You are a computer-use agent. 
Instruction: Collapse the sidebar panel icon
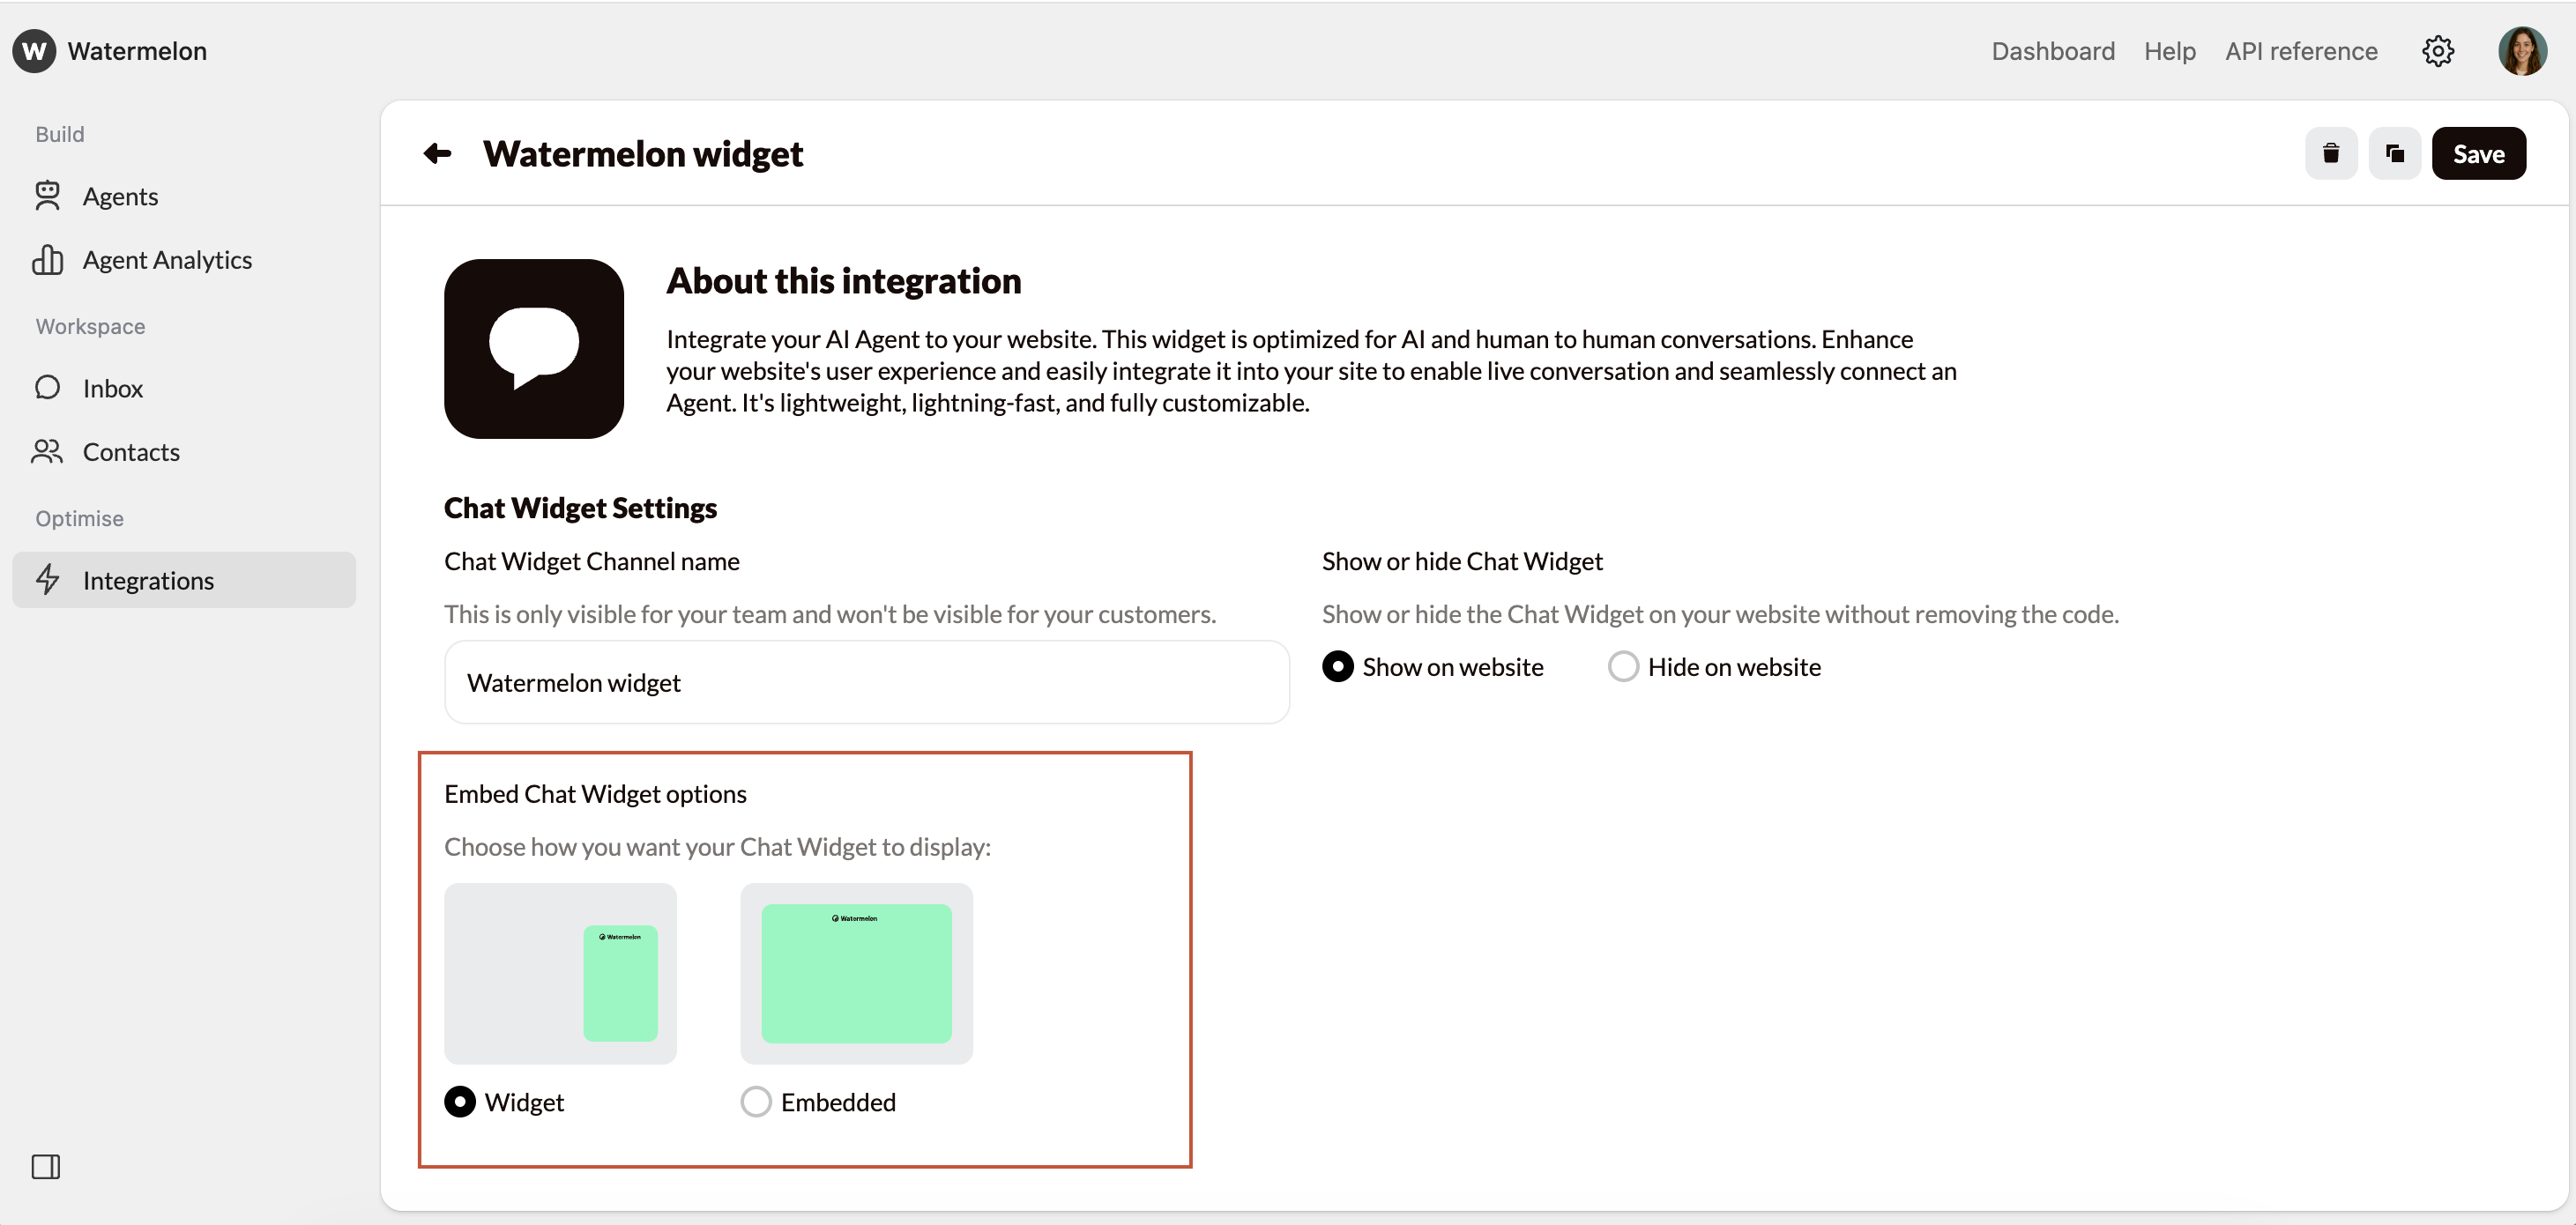[x=46, y=1166]
